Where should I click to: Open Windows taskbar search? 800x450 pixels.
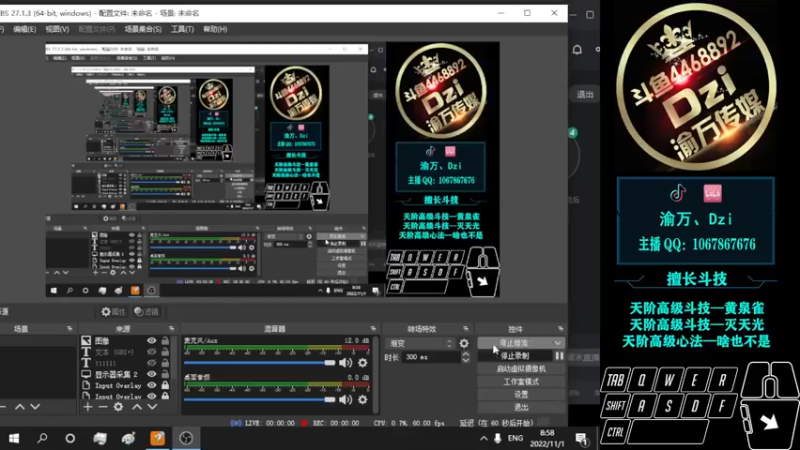42,438
